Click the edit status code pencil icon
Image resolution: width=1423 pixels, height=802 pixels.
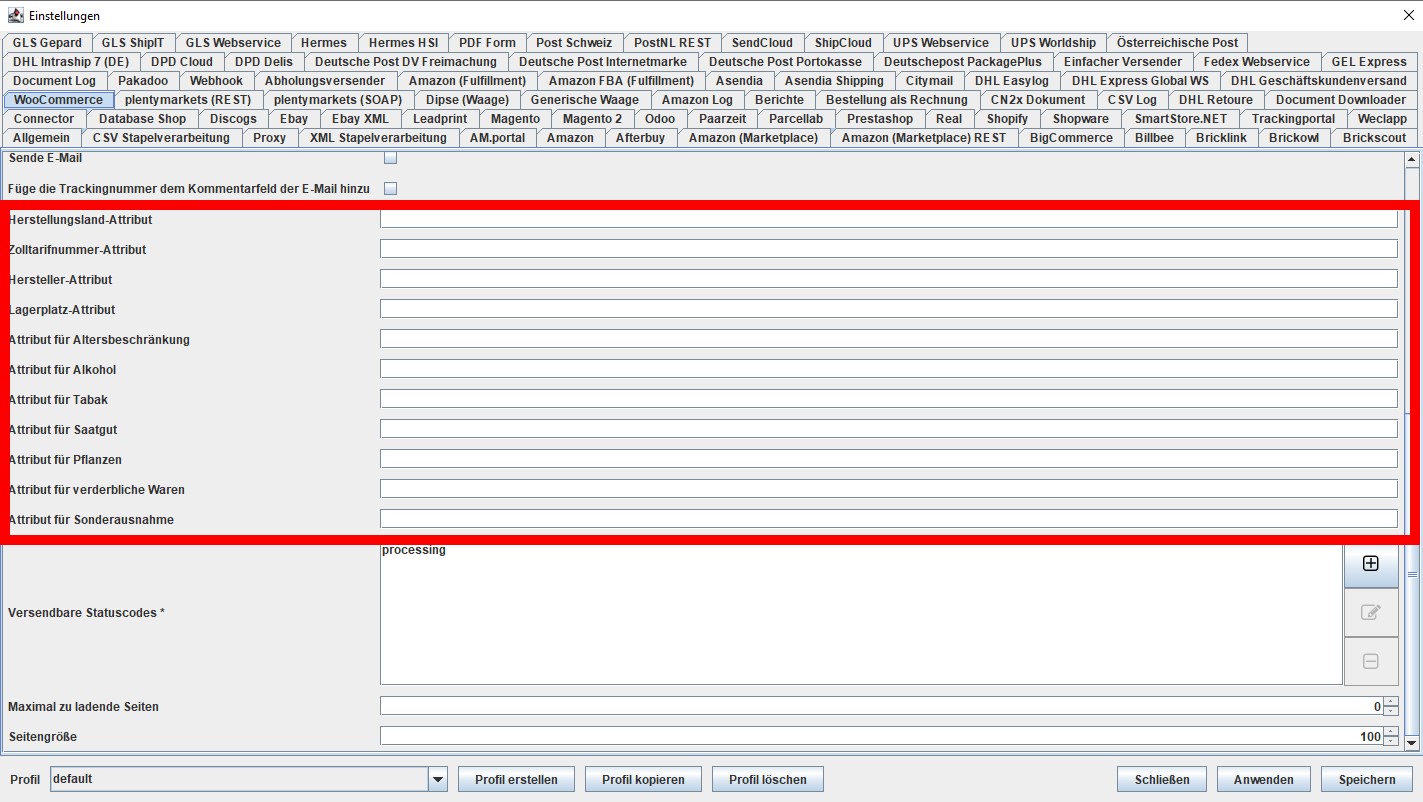coord(1370,612)
